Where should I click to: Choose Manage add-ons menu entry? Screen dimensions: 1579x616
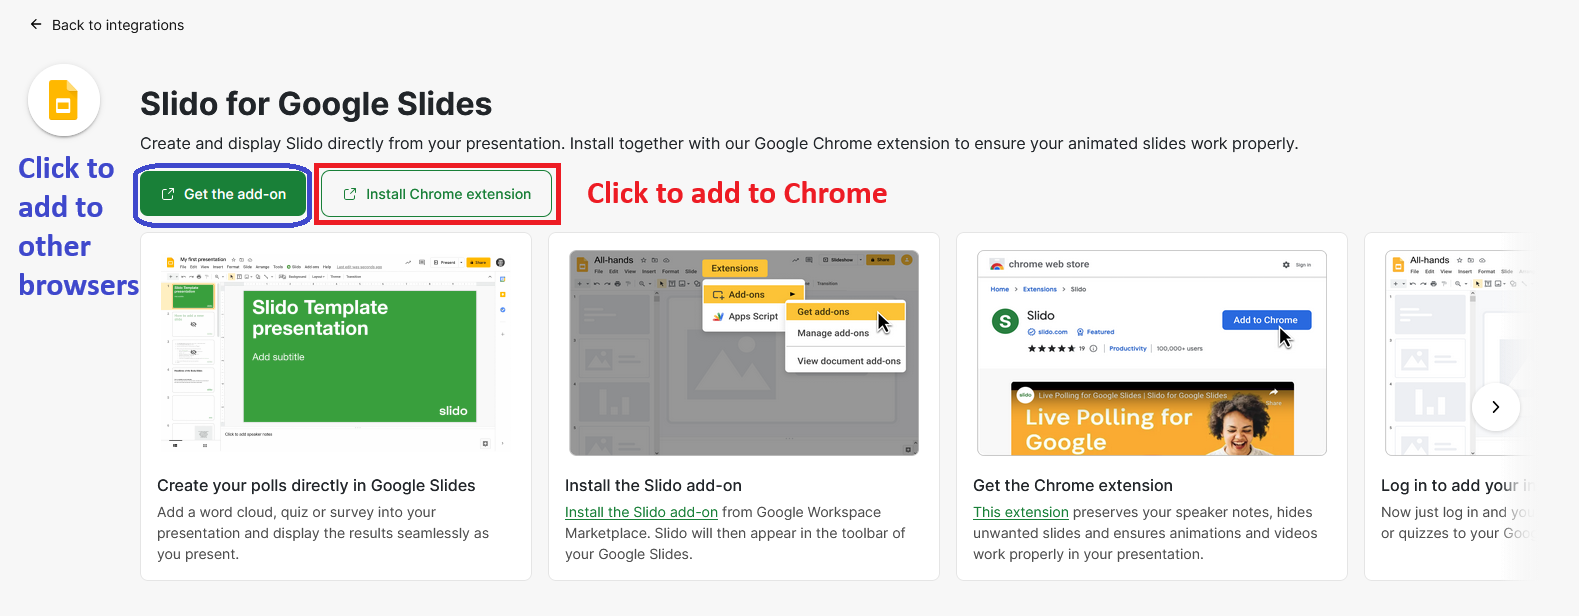point(833,333)
